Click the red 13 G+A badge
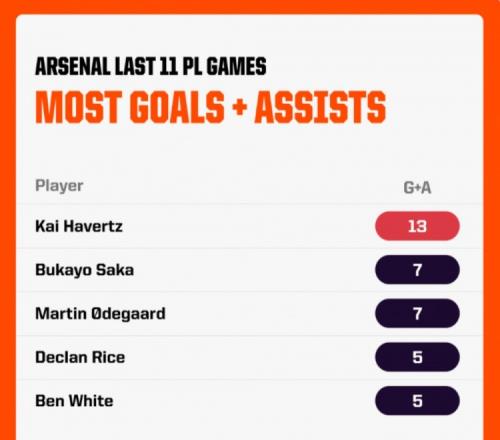This screenshot has width=500, height=440. tap(417, 226)
